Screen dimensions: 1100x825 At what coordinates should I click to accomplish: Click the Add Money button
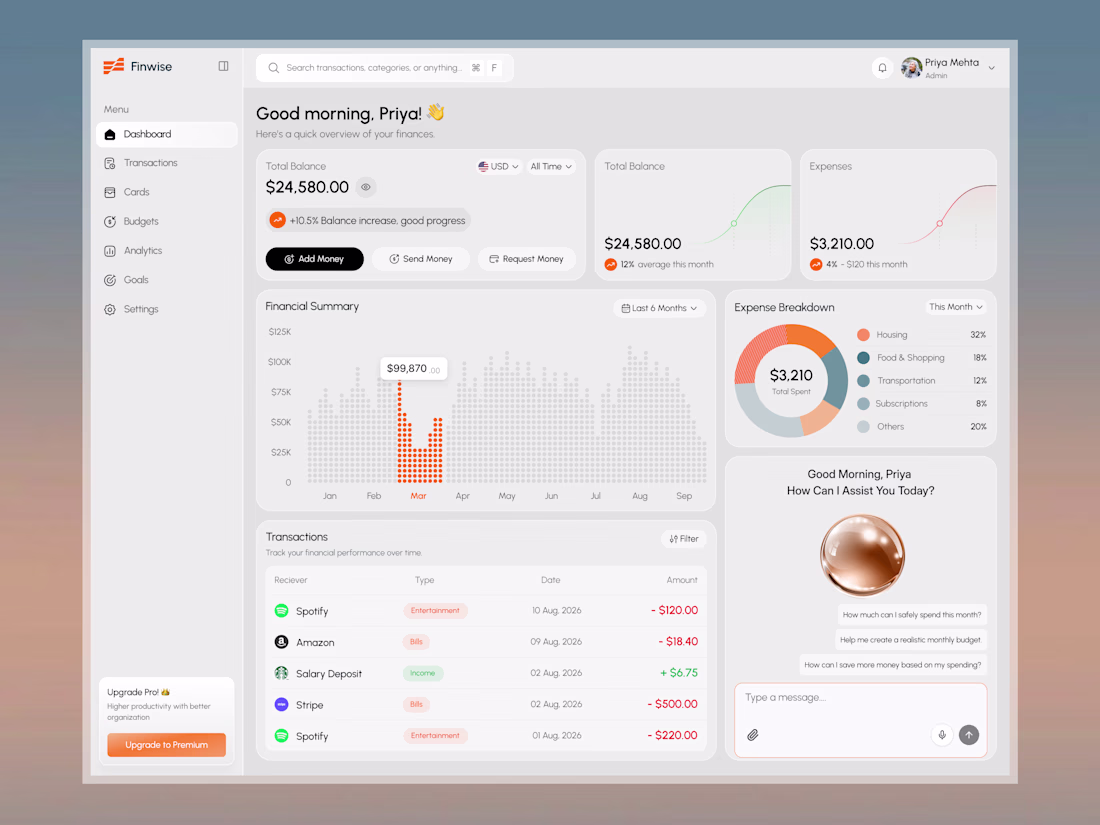pyautogui.click(x=314, y=259)
